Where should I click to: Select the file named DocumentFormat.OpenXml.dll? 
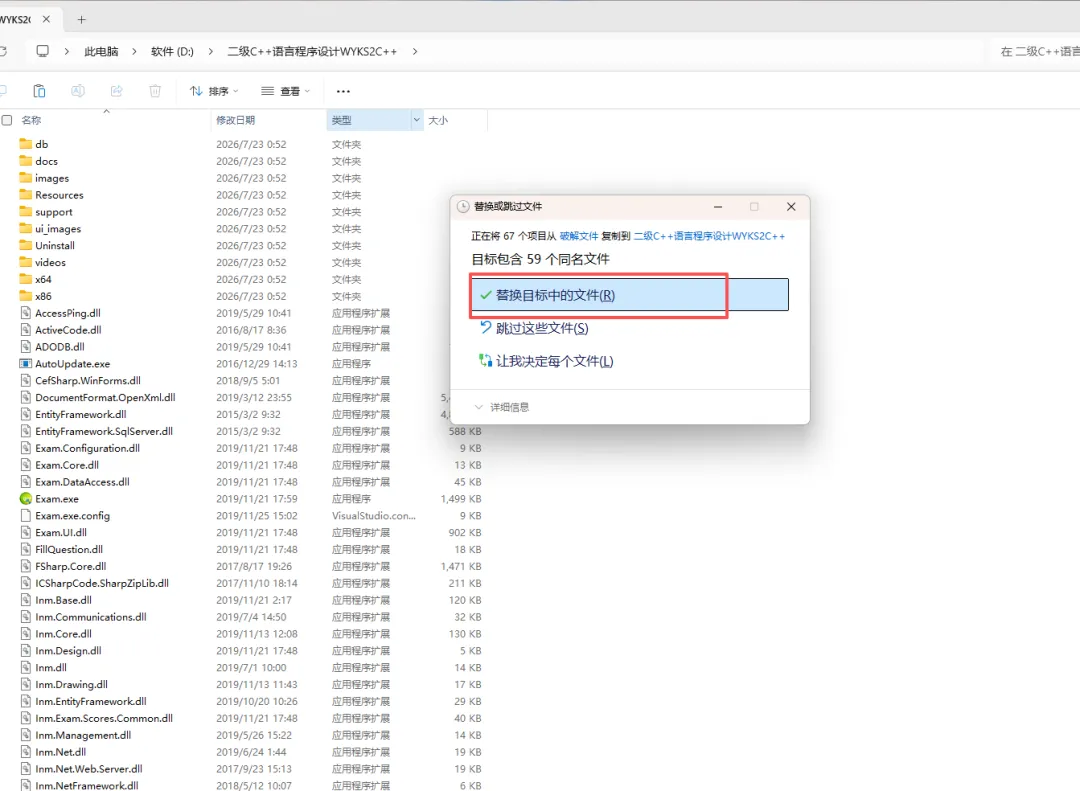pyautogui.click(x=105, y=397)
